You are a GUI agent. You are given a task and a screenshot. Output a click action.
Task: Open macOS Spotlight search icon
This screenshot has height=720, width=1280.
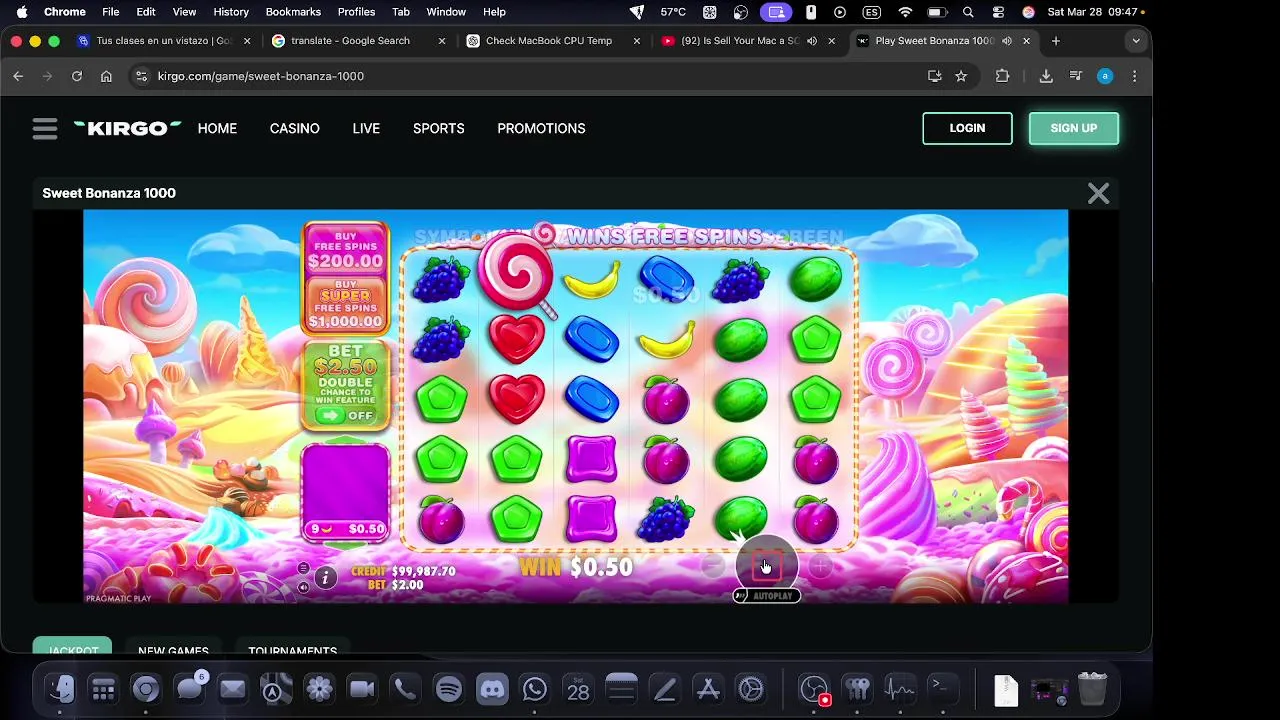[x=968, y=12]
